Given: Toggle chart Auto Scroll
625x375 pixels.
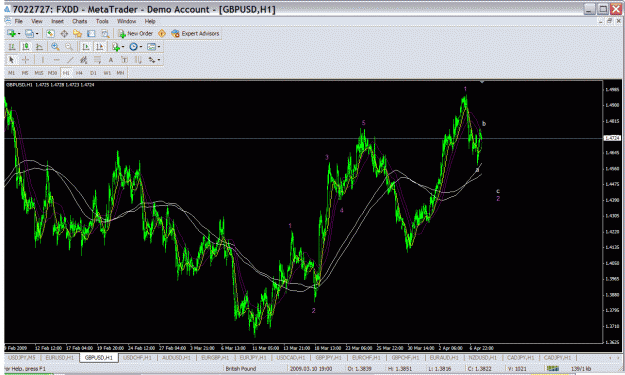Looking at the screenshot, I should [86, 47].
